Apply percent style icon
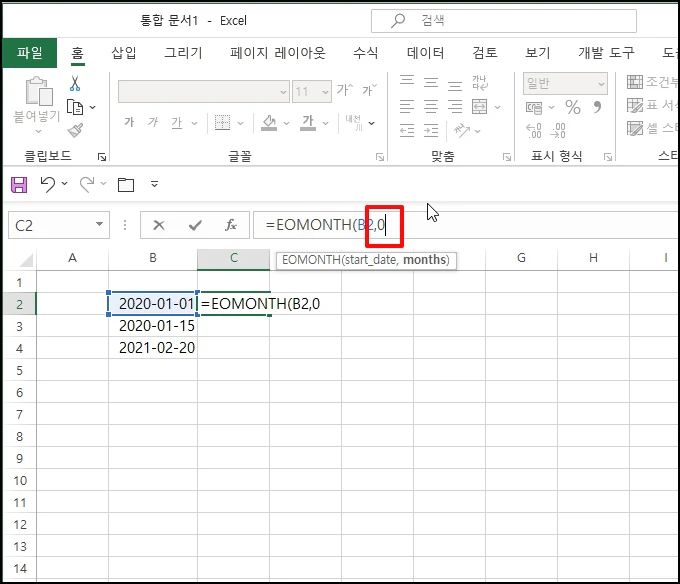This screenshot has height=584, width=680. tap(573, 107)
